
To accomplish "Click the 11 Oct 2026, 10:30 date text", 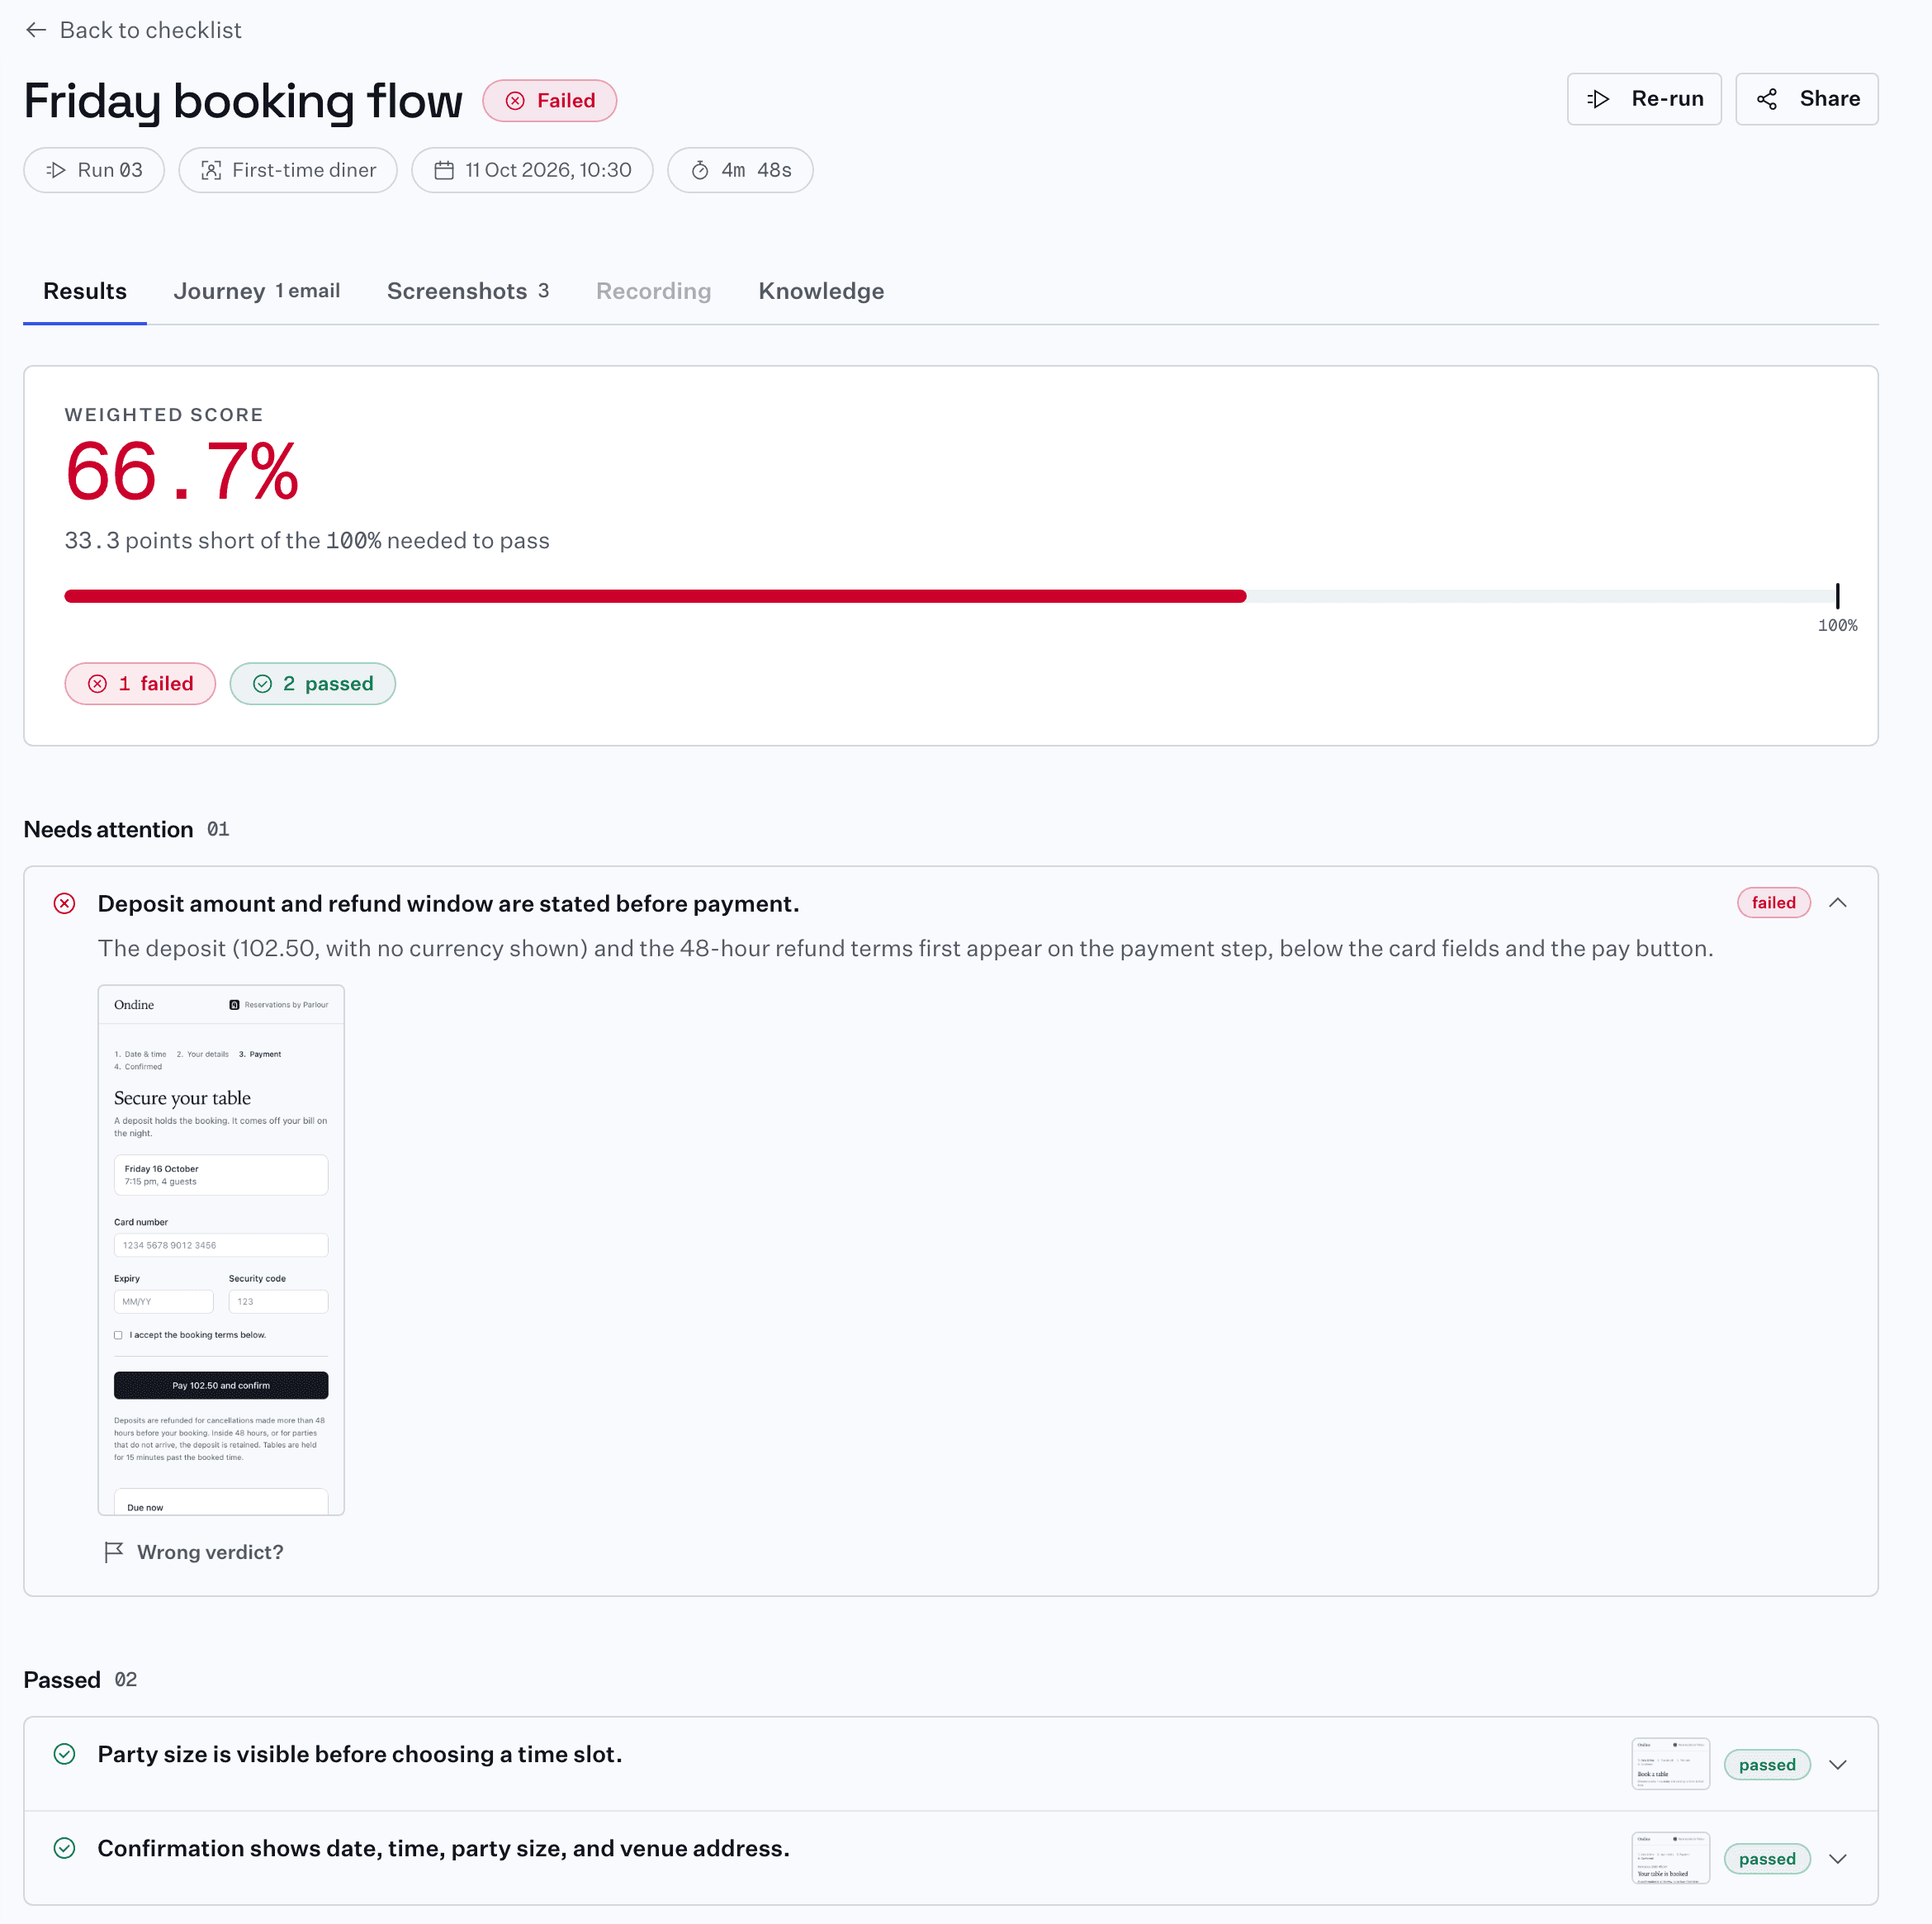I will [x=548, y=170].
